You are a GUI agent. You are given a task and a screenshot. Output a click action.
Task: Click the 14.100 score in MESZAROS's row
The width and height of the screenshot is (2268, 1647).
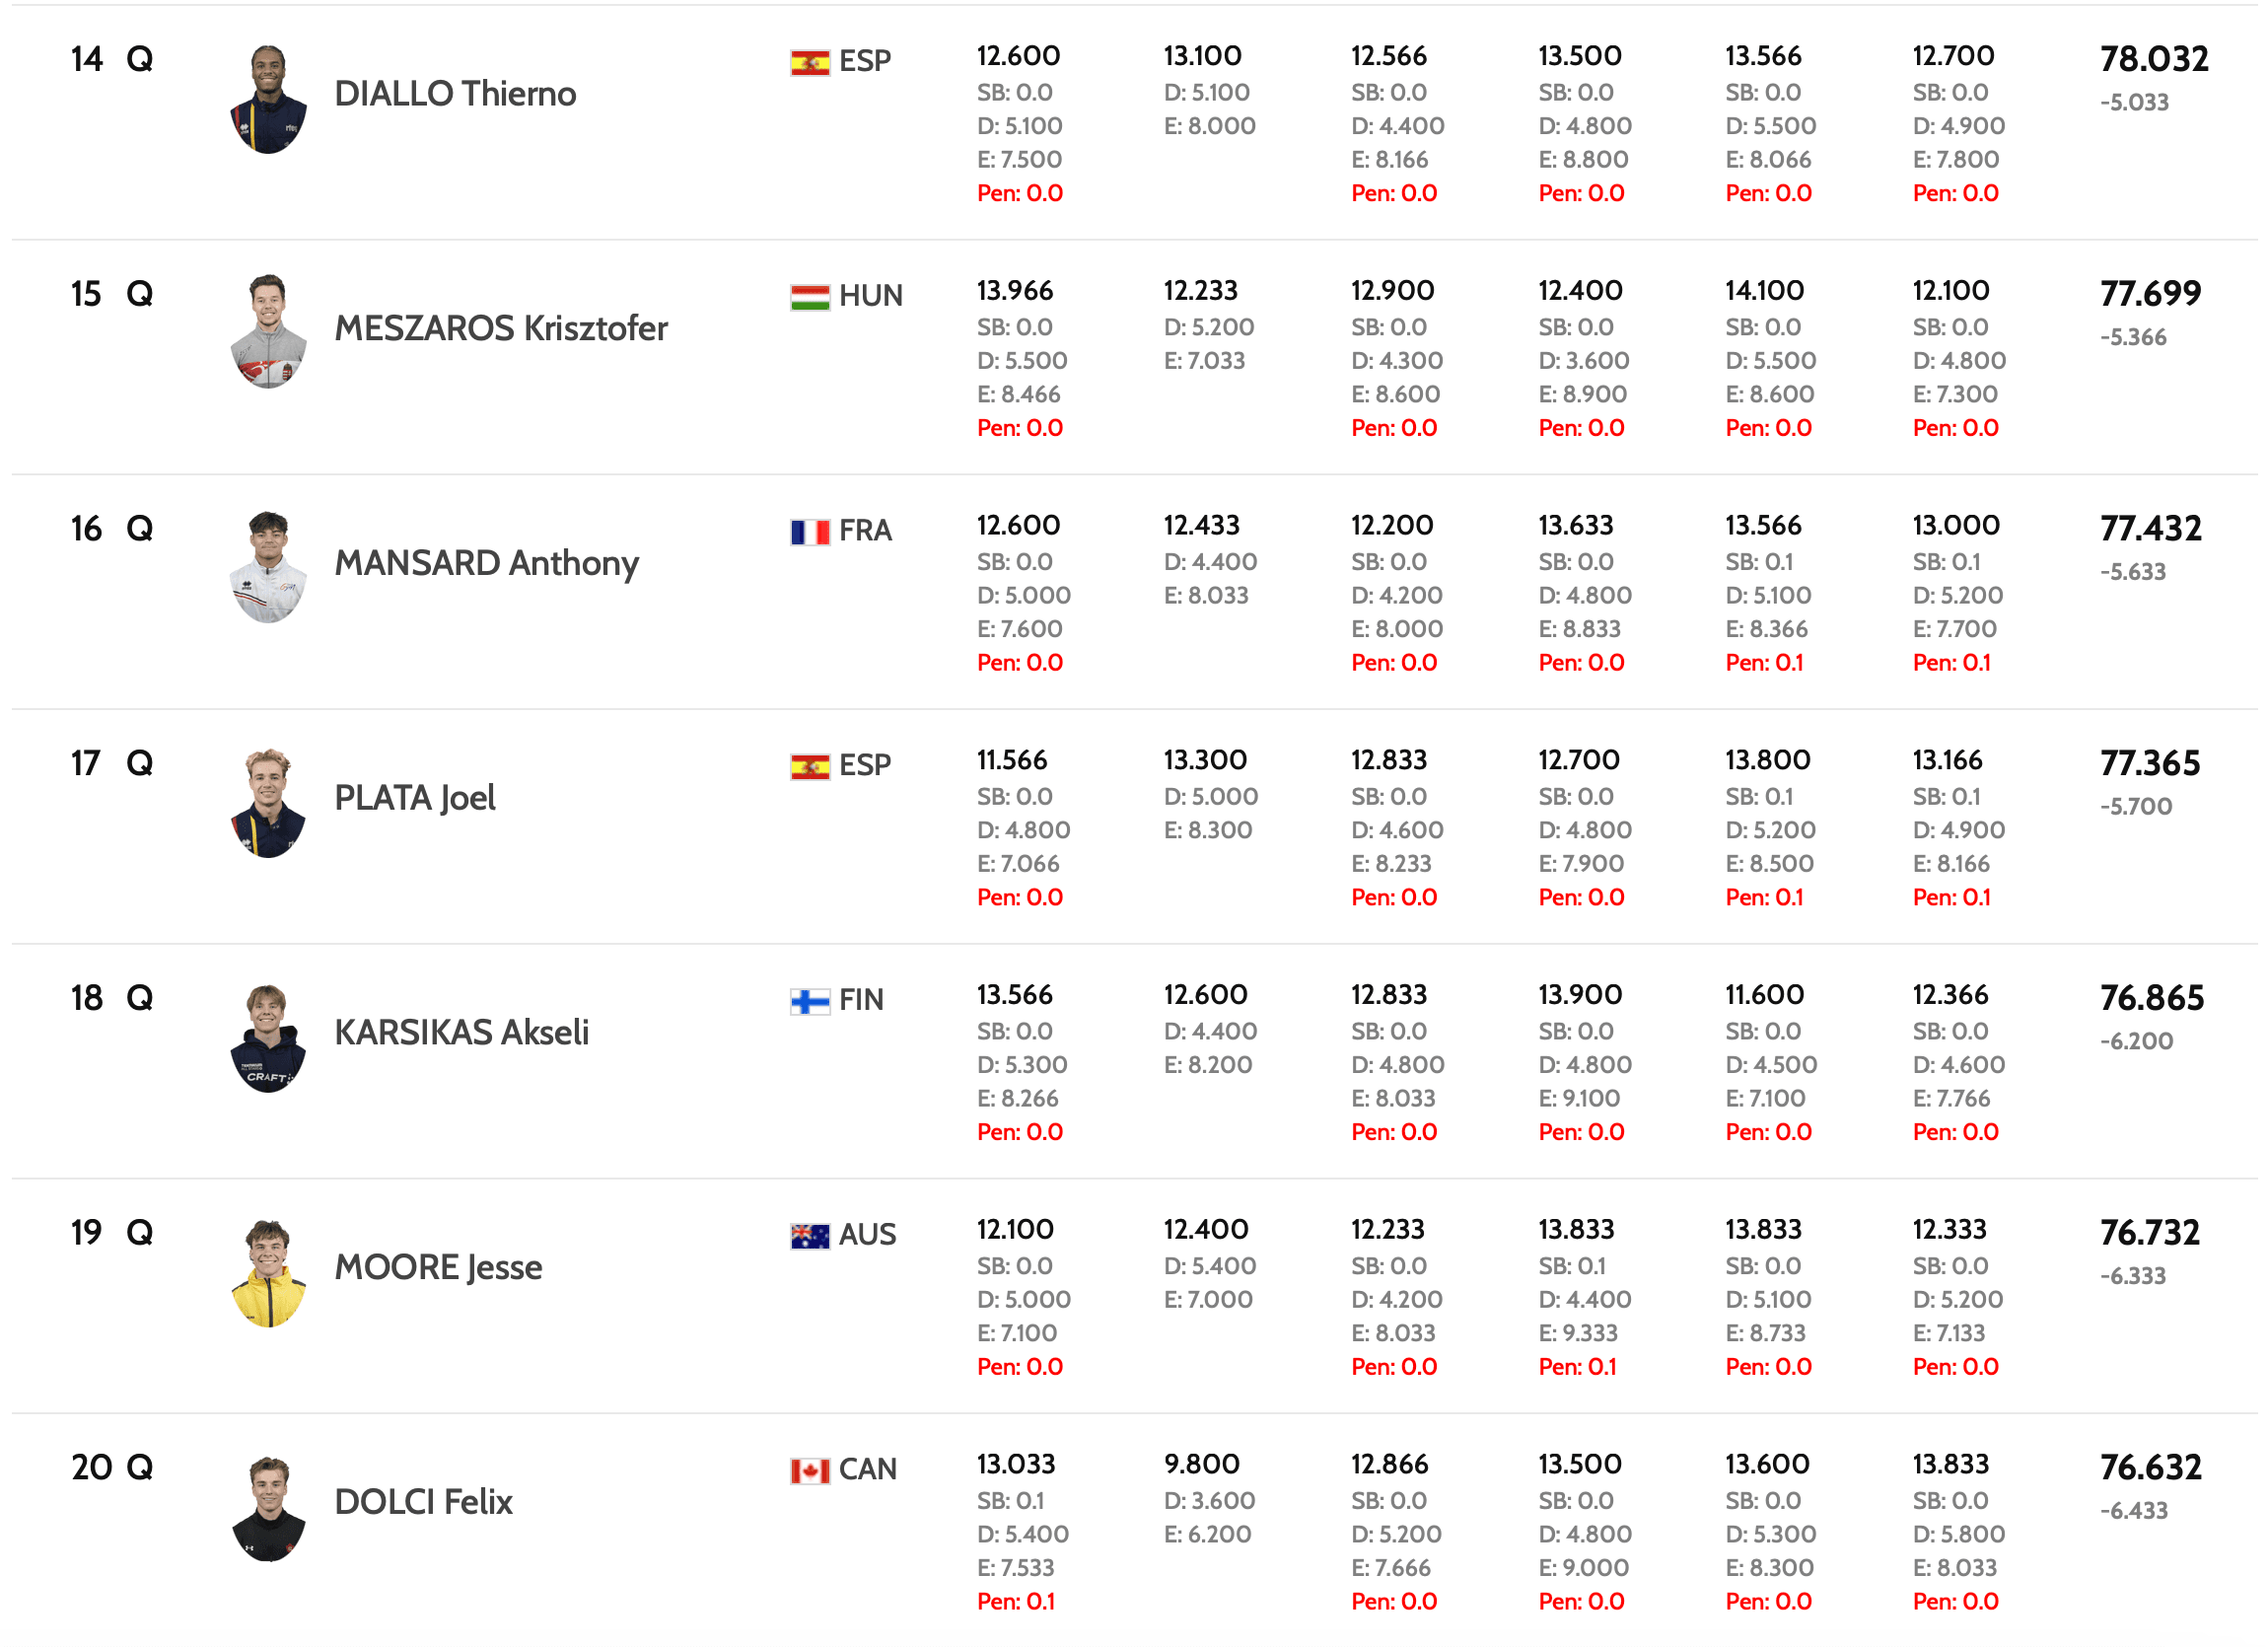tap(1764, 291)
